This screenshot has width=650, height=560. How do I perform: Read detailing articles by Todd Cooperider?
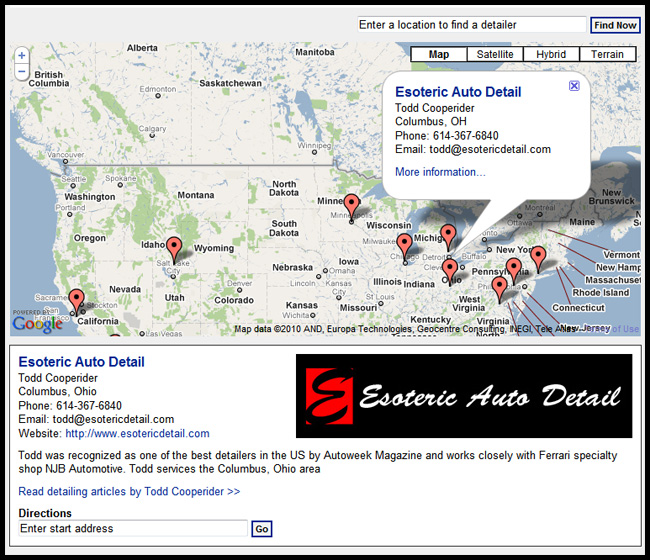[129, 492]
